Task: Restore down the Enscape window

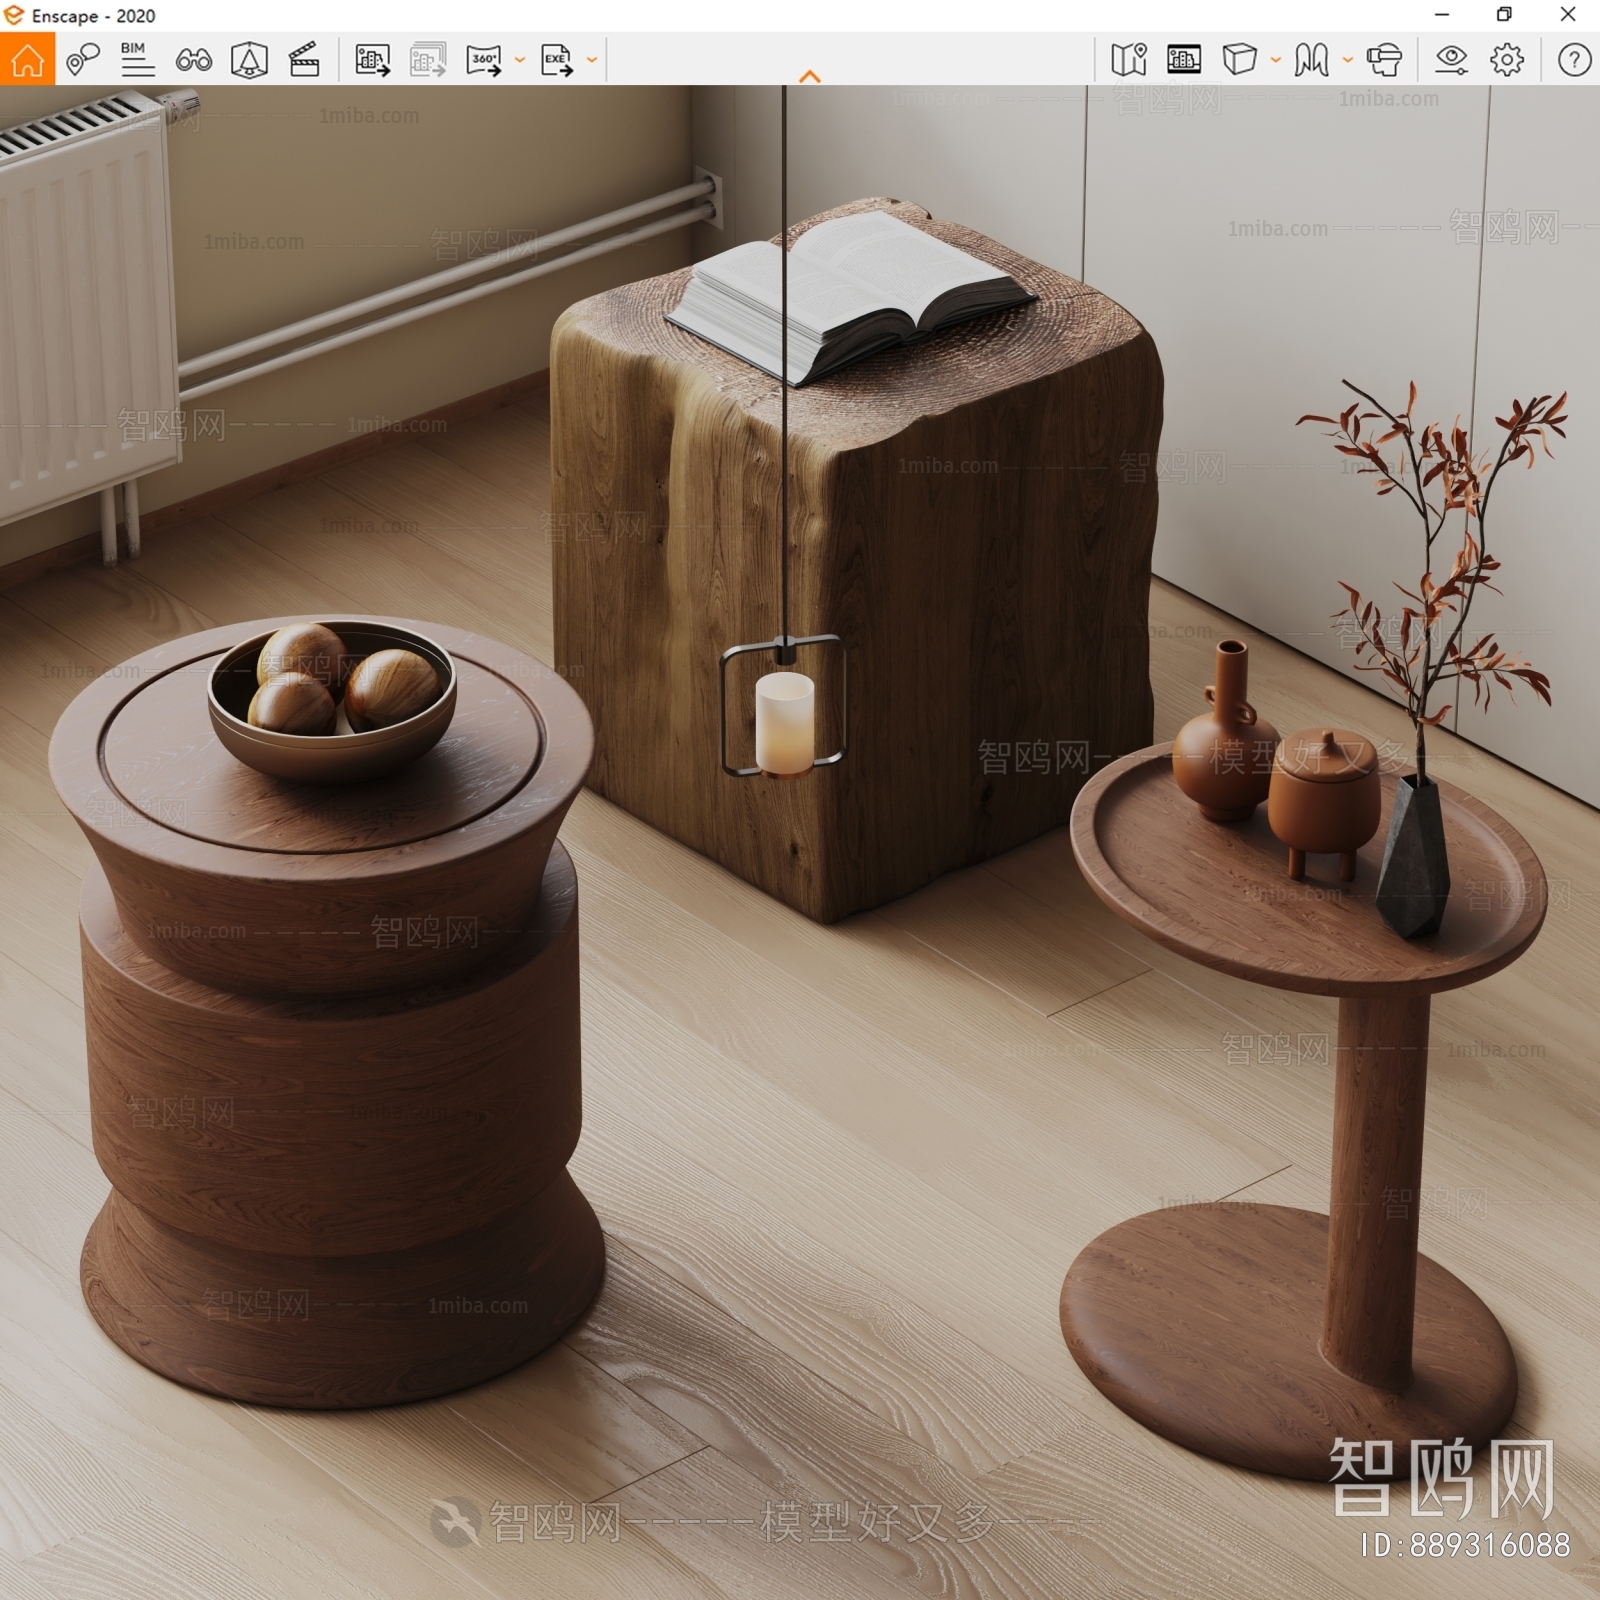Action: coord(1504,15)
